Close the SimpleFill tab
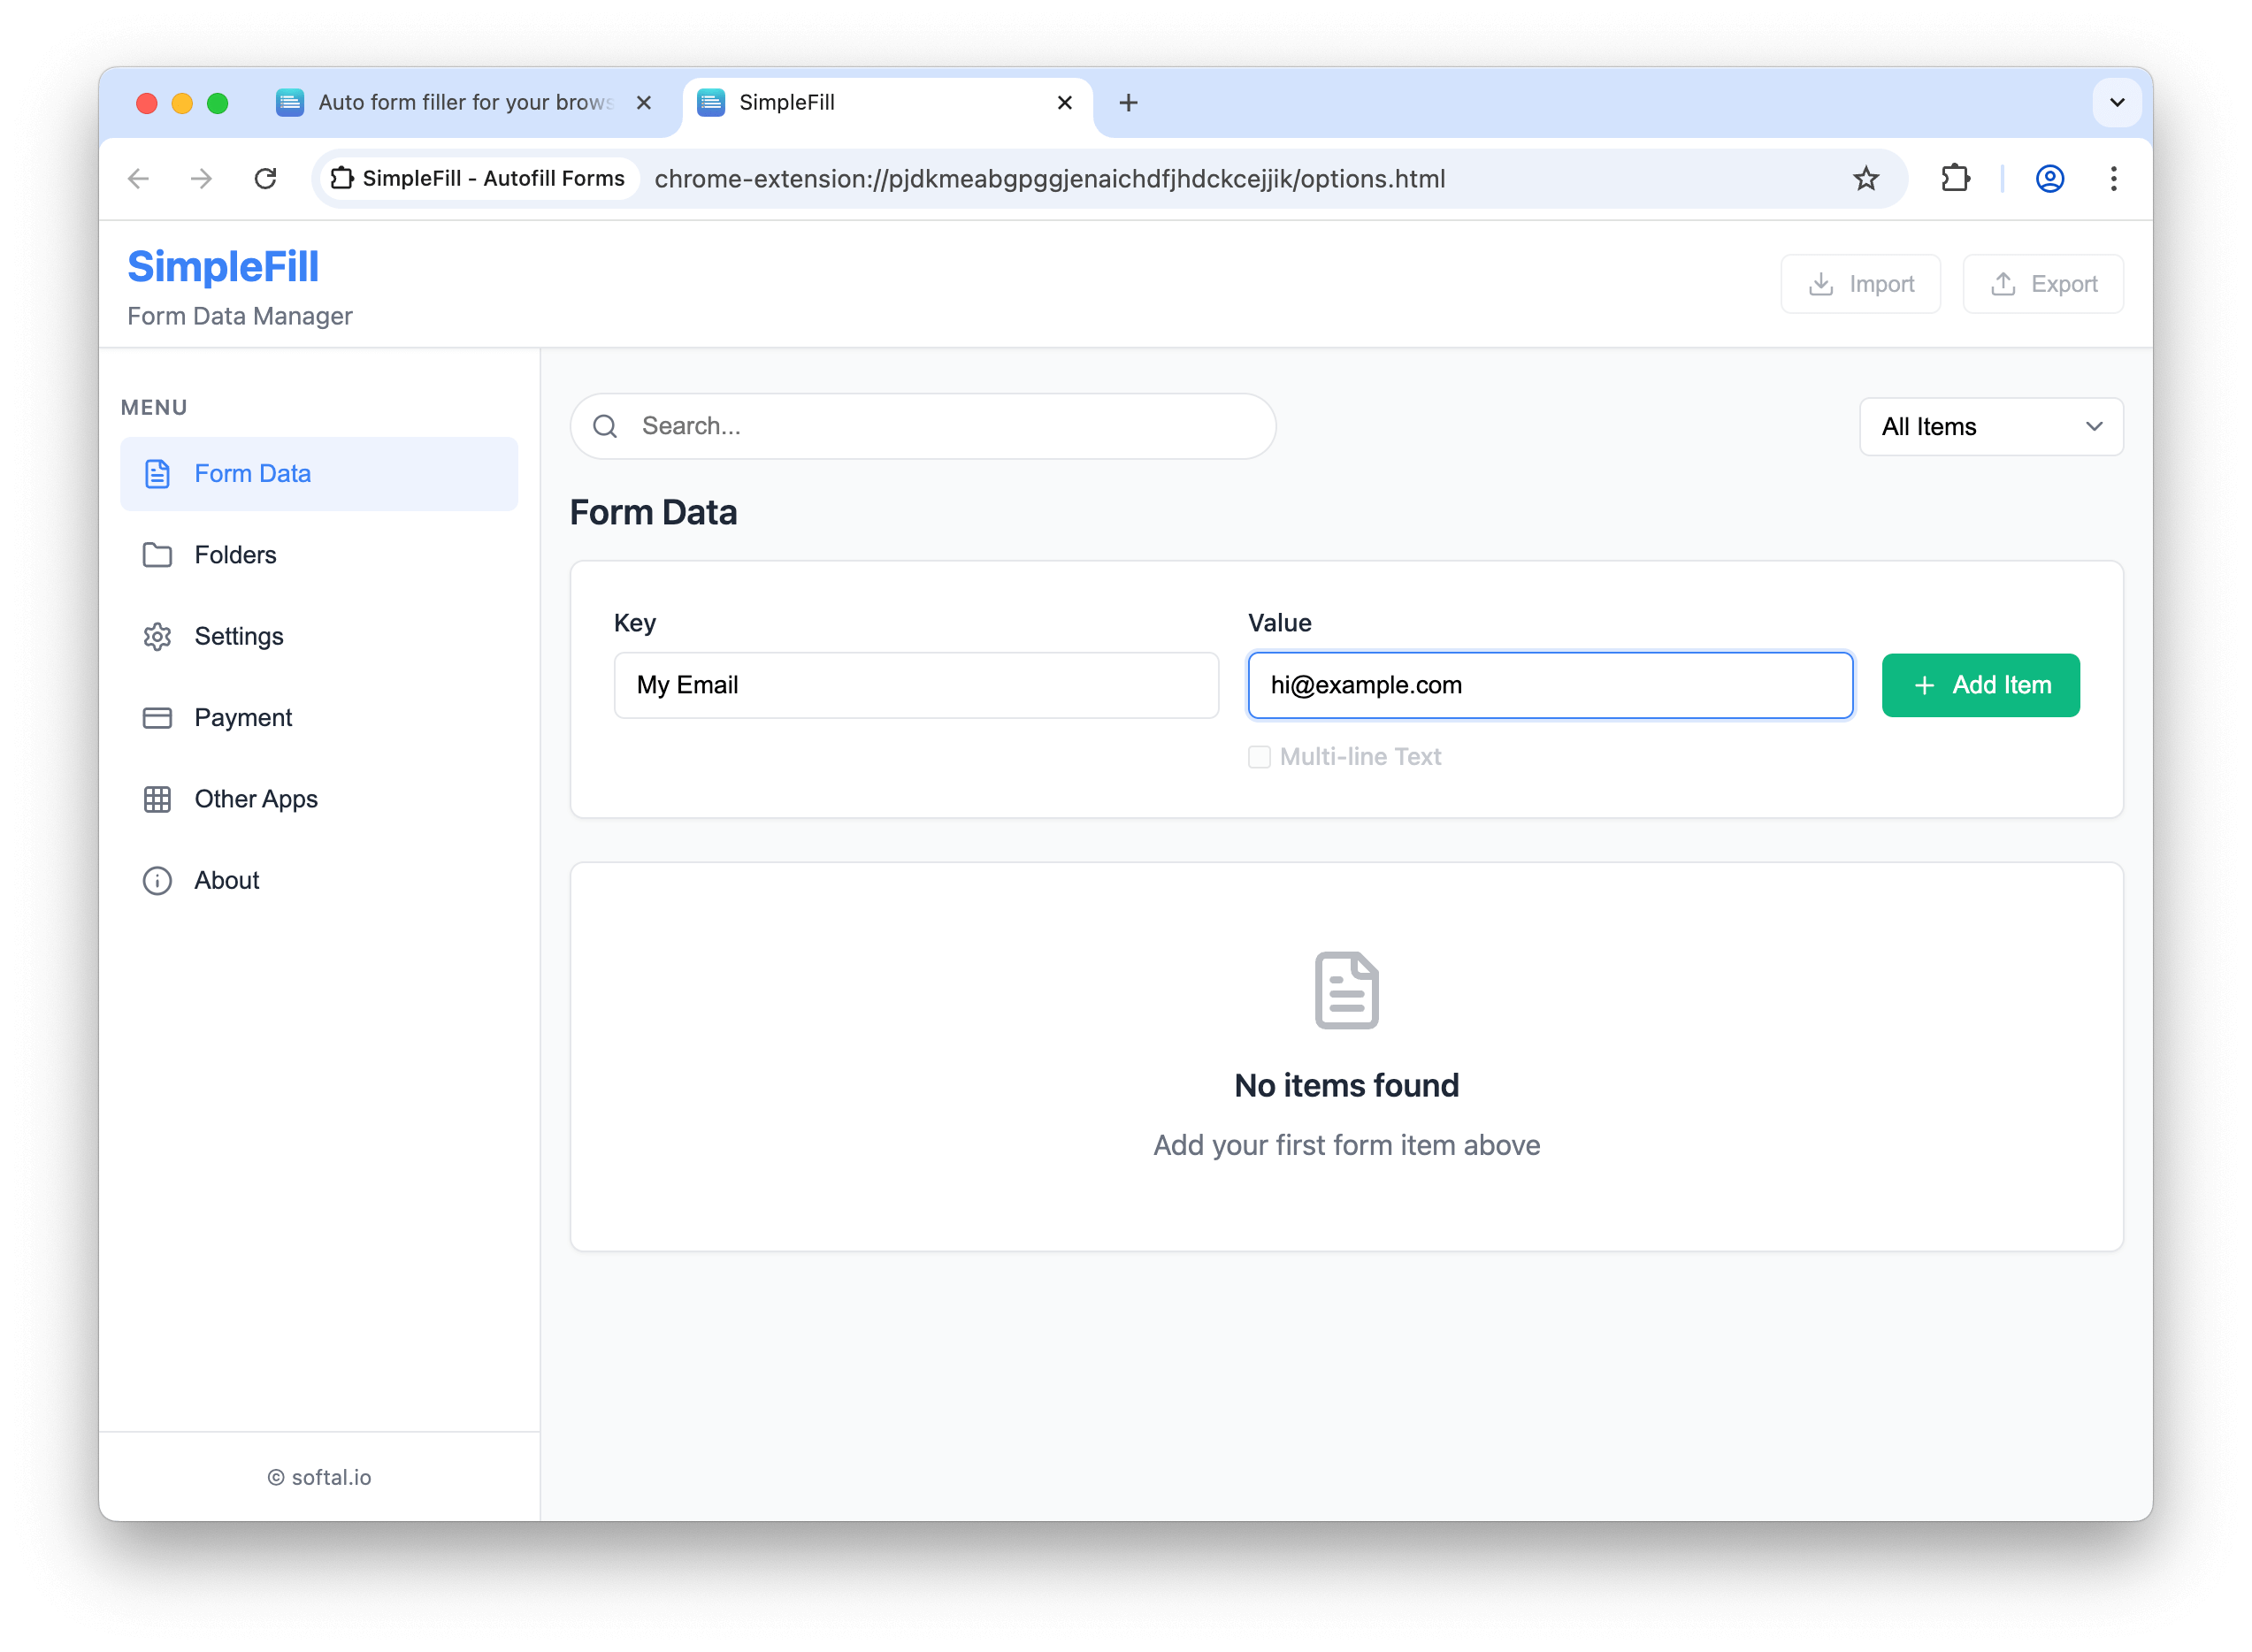 pyautogui.click(x=1065, y=102)
